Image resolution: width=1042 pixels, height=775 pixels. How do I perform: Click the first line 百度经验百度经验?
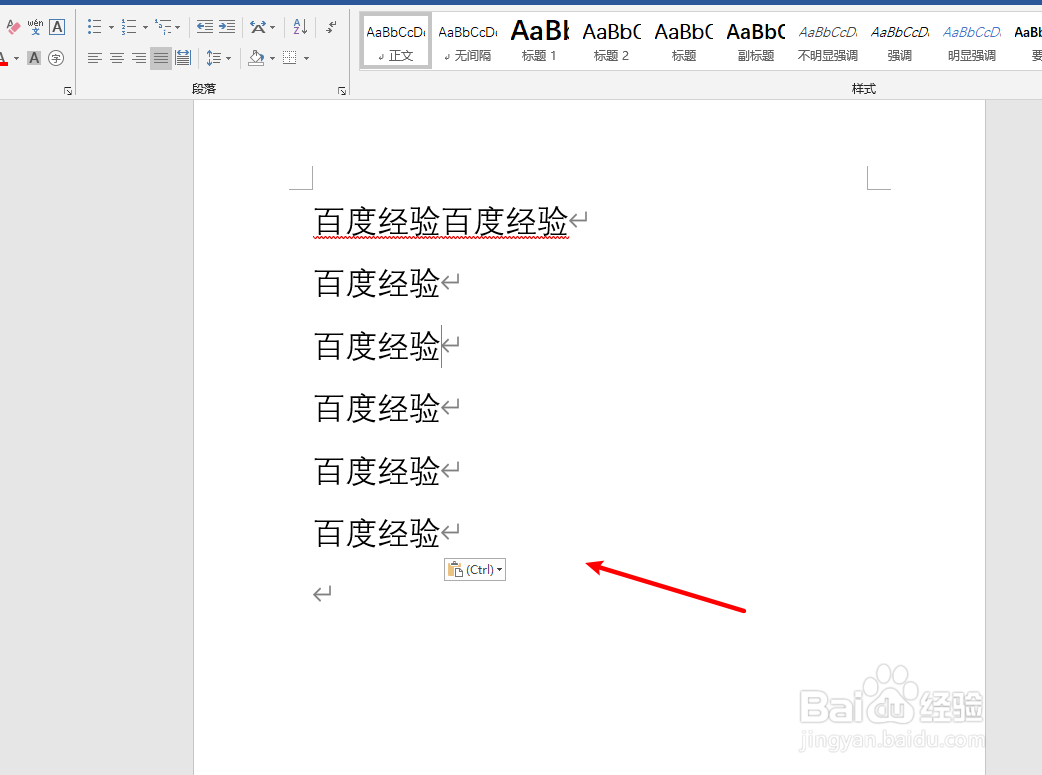pos(441,221)
